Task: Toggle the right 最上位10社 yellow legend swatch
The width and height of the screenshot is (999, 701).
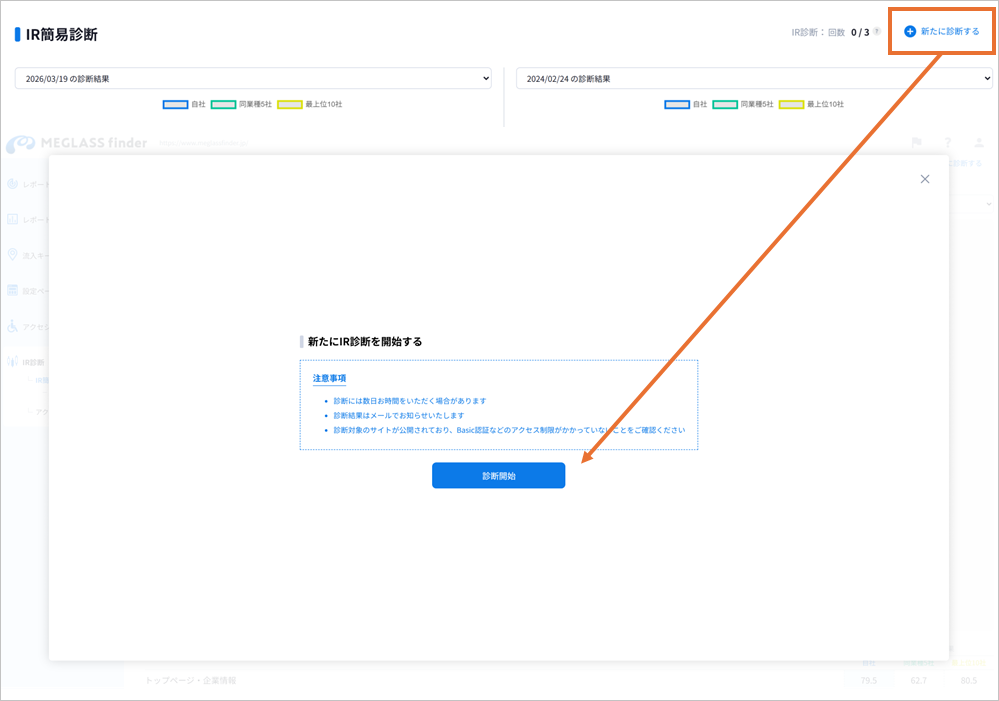Action: click(x=791, y=104)
